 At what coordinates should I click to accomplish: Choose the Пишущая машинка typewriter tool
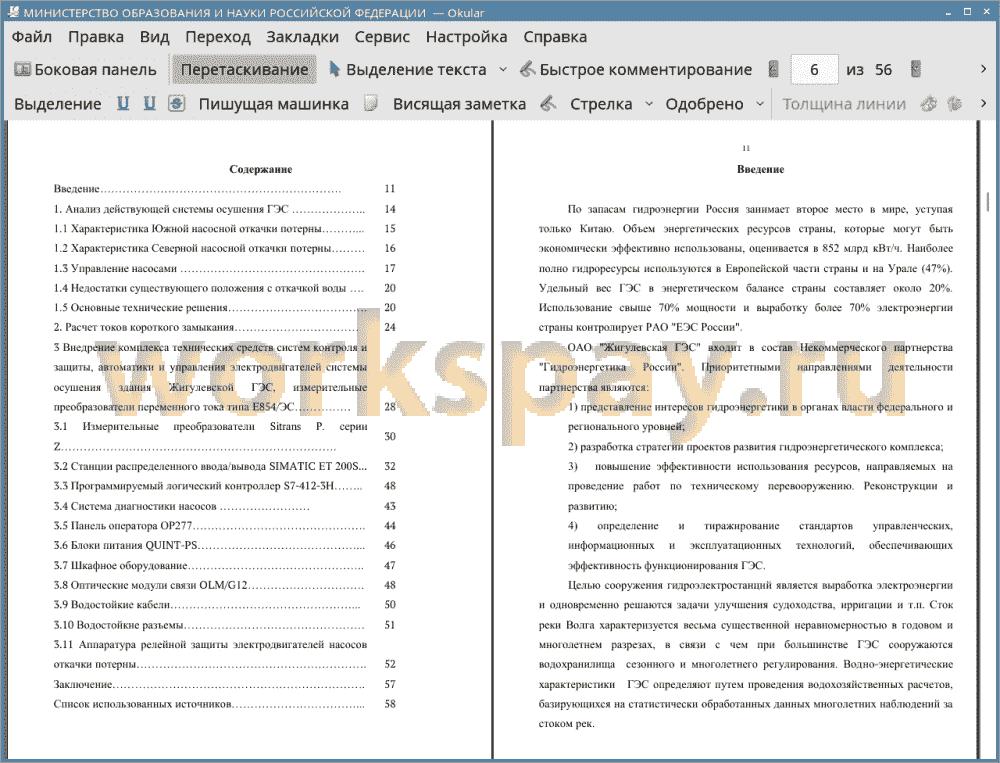(274, 104)
